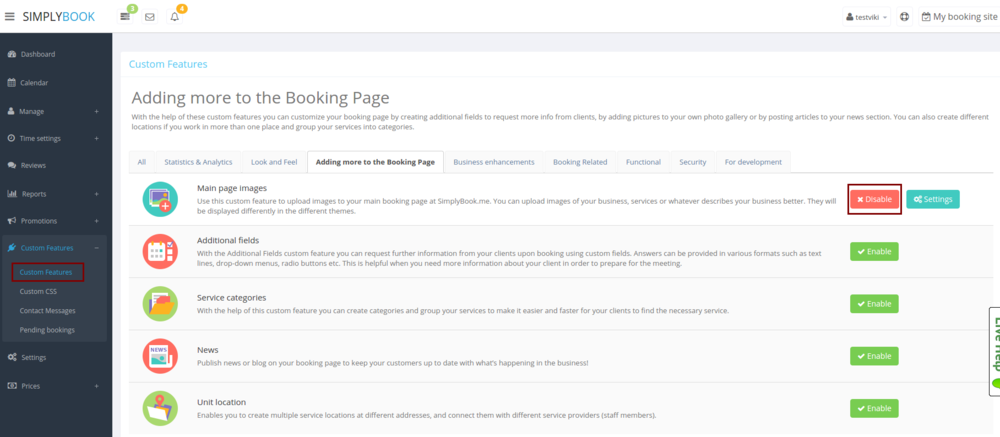Open the testviki user dropdown
Screen dimensions: 1000x437
(x=866, y=17)
